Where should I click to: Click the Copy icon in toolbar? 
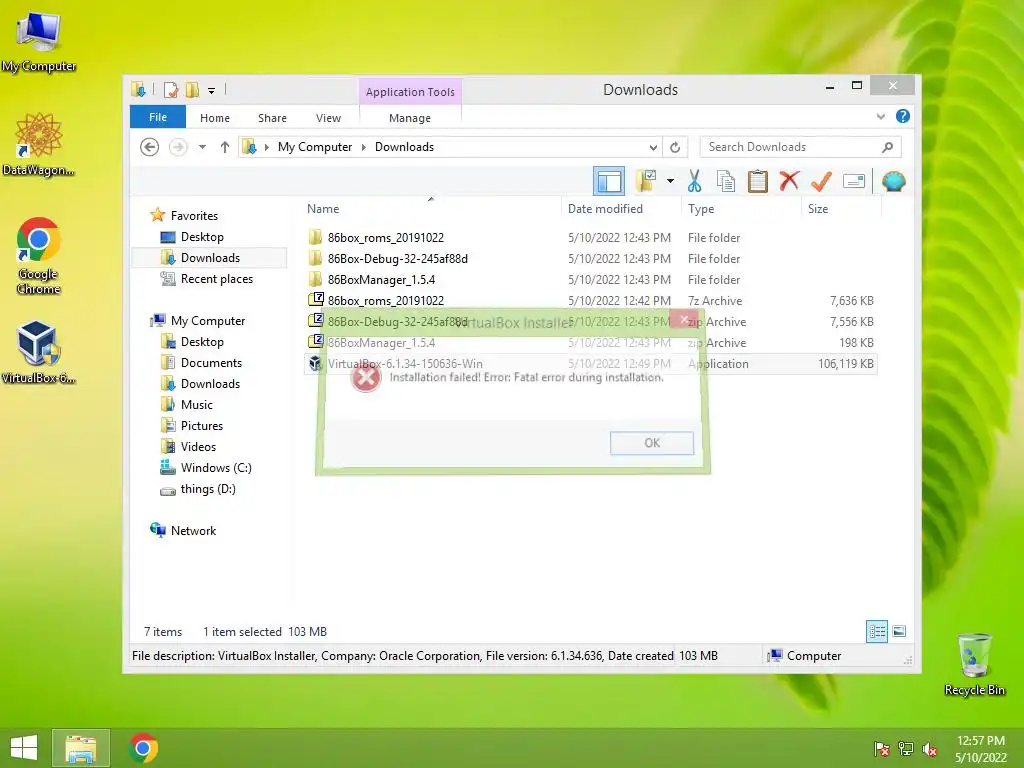coord(726,181)
